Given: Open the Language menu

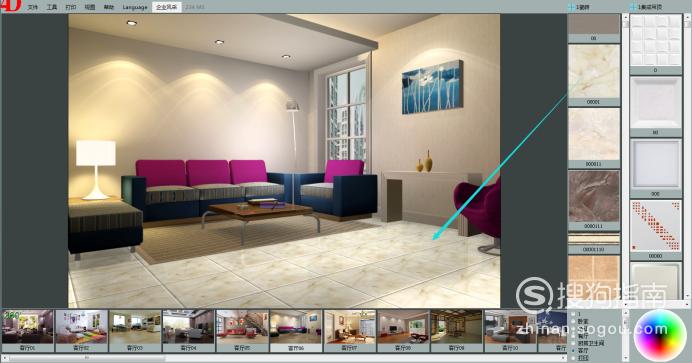Looking at the screenshot, I should pyautogui.click(x=135, y=7).
